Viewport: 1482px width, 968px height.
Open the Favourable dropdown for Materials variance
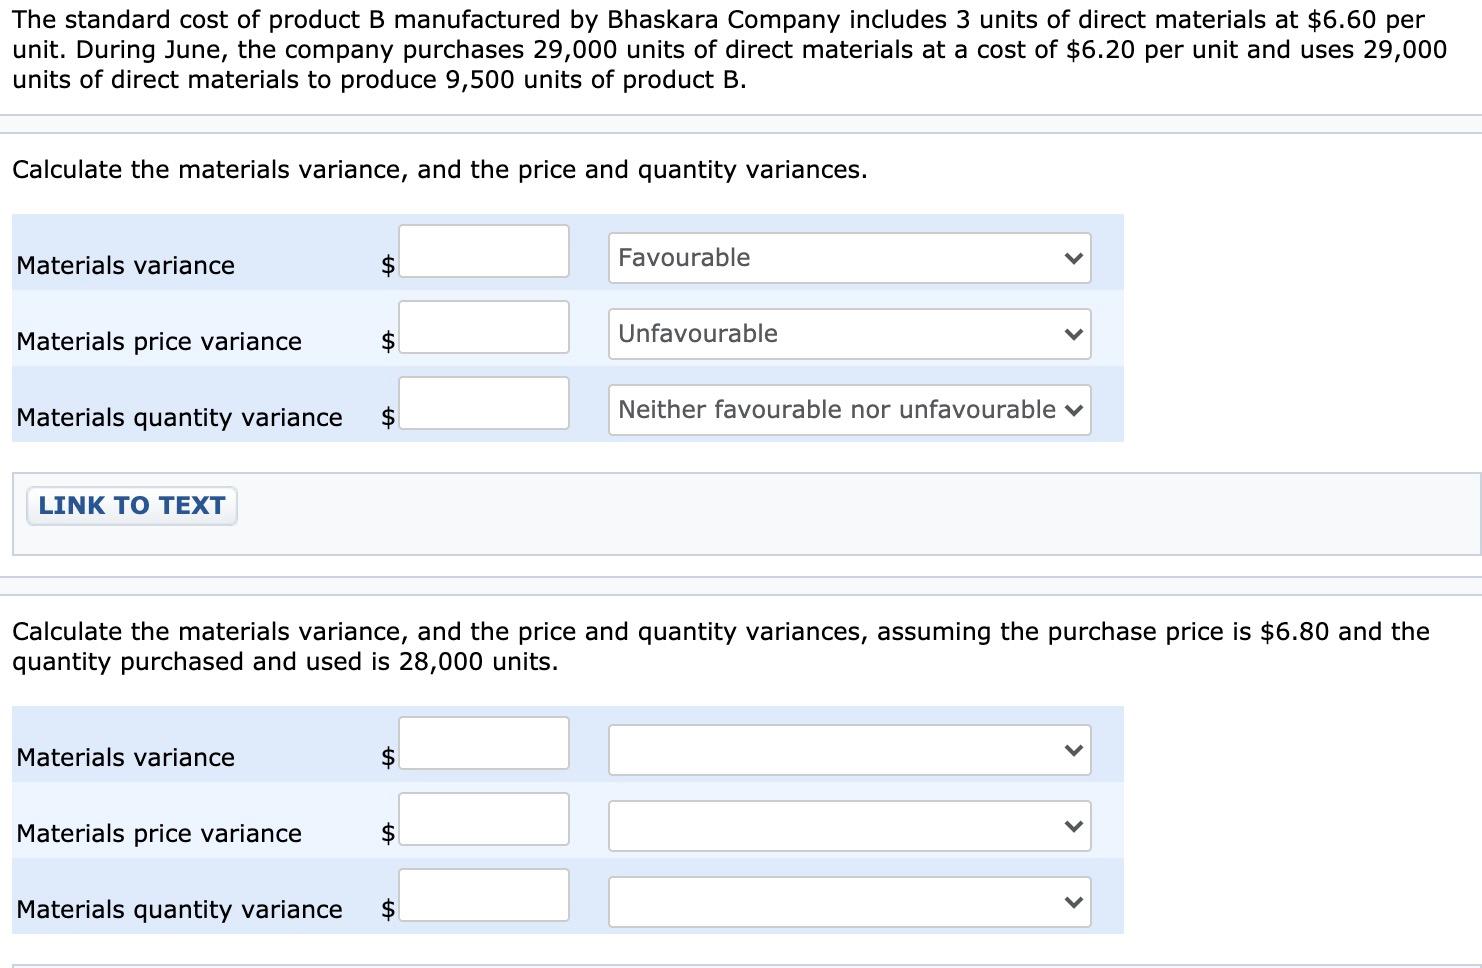(x=849, y=258)
